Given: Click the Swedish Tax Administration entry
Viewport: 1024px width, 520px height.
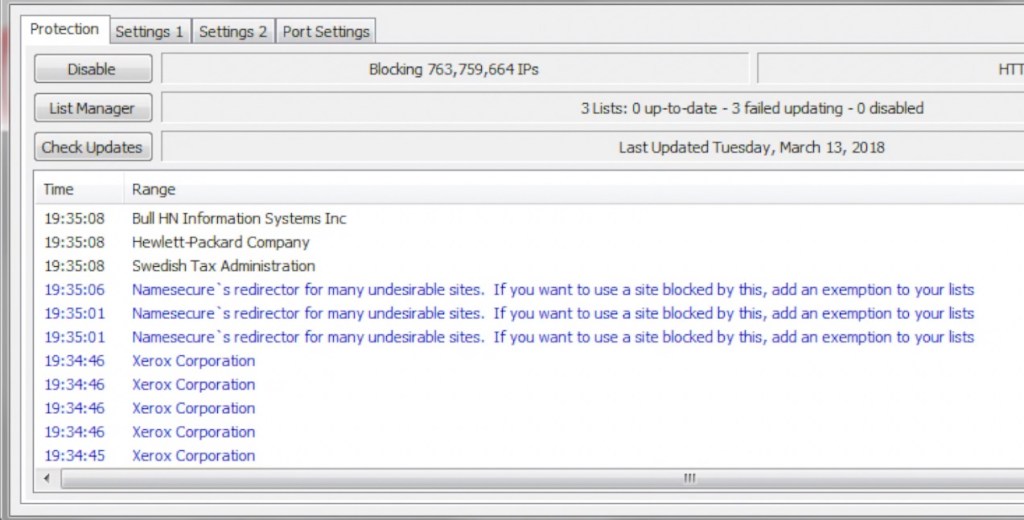Looking at the screenshot, I should point(223,266).
